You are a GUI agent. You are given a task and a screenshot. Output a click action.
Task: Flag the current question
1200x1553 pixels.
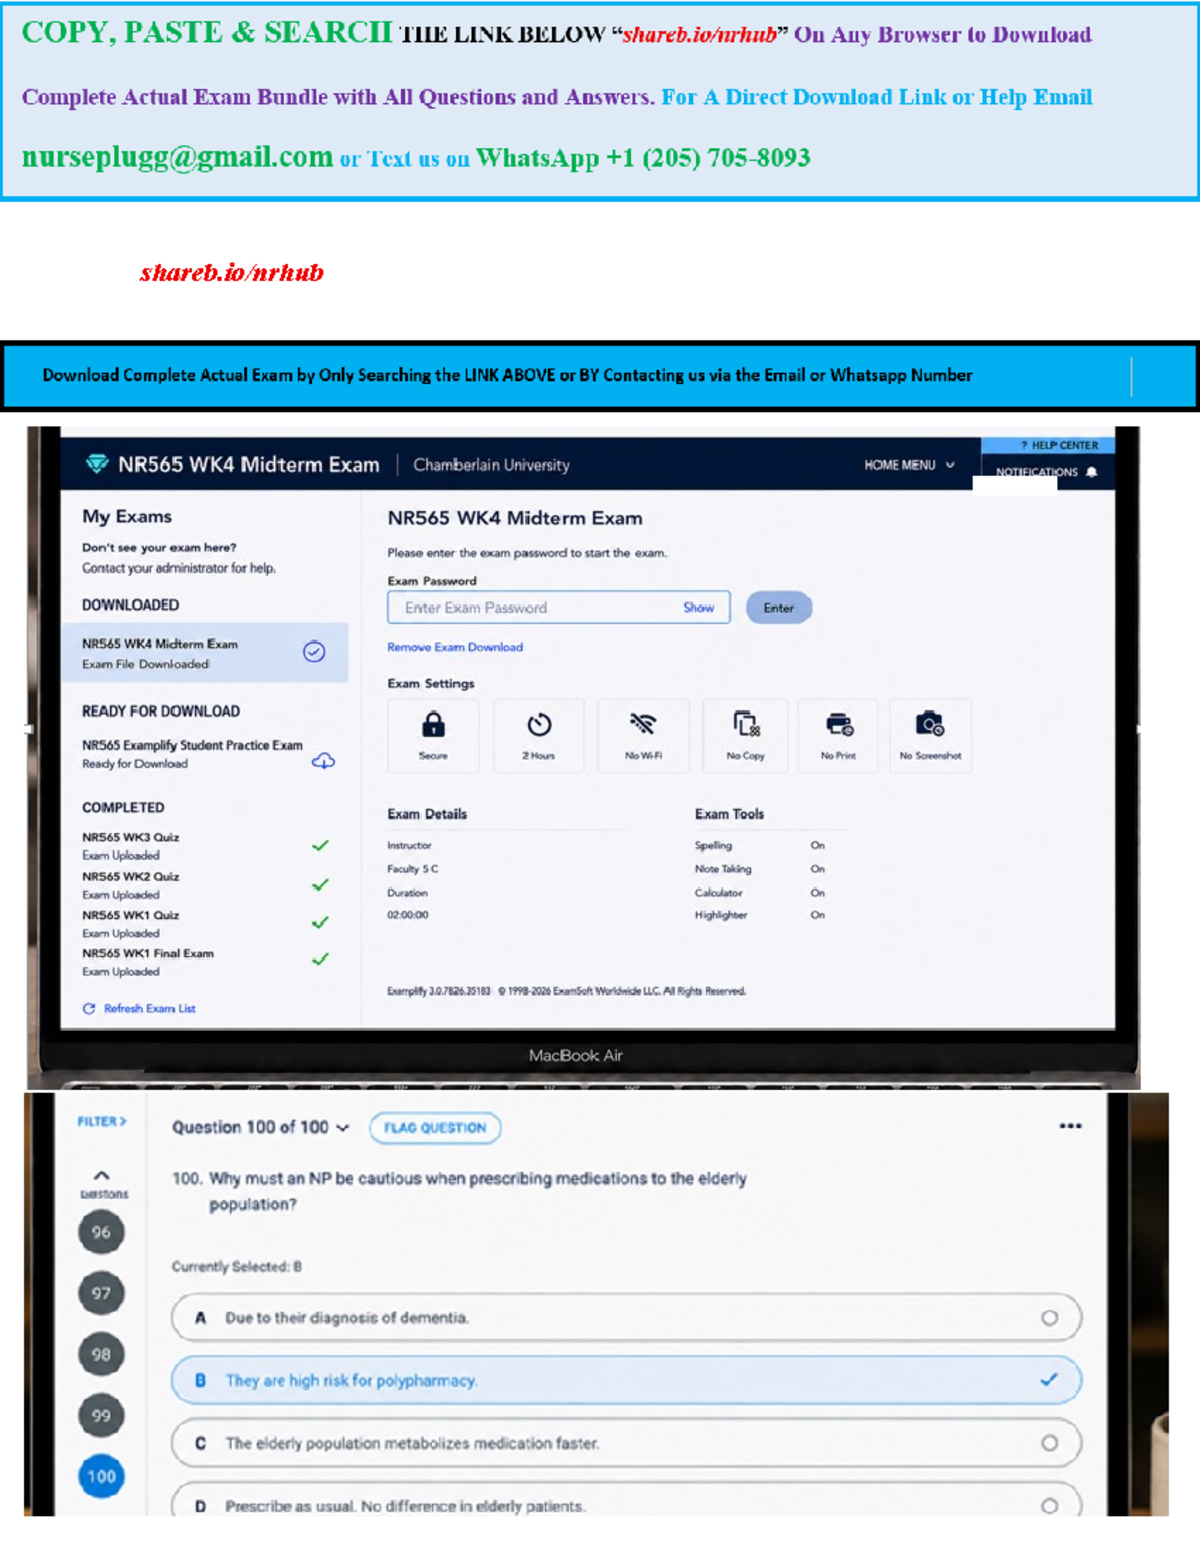click(435, 1128)
